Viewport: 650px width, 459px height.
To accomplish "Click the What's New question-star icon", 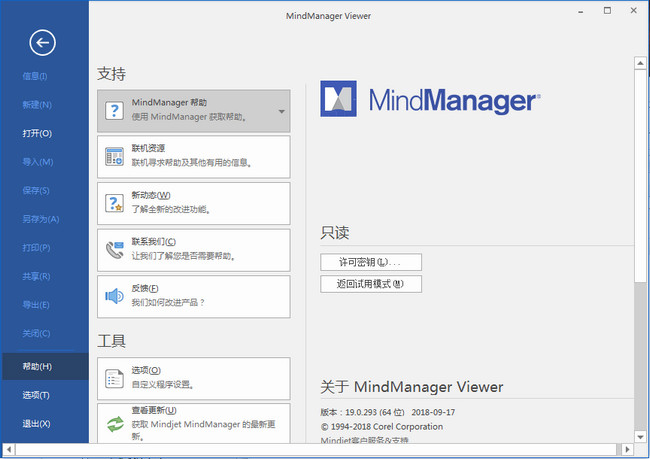I will [x=114, y=203].
